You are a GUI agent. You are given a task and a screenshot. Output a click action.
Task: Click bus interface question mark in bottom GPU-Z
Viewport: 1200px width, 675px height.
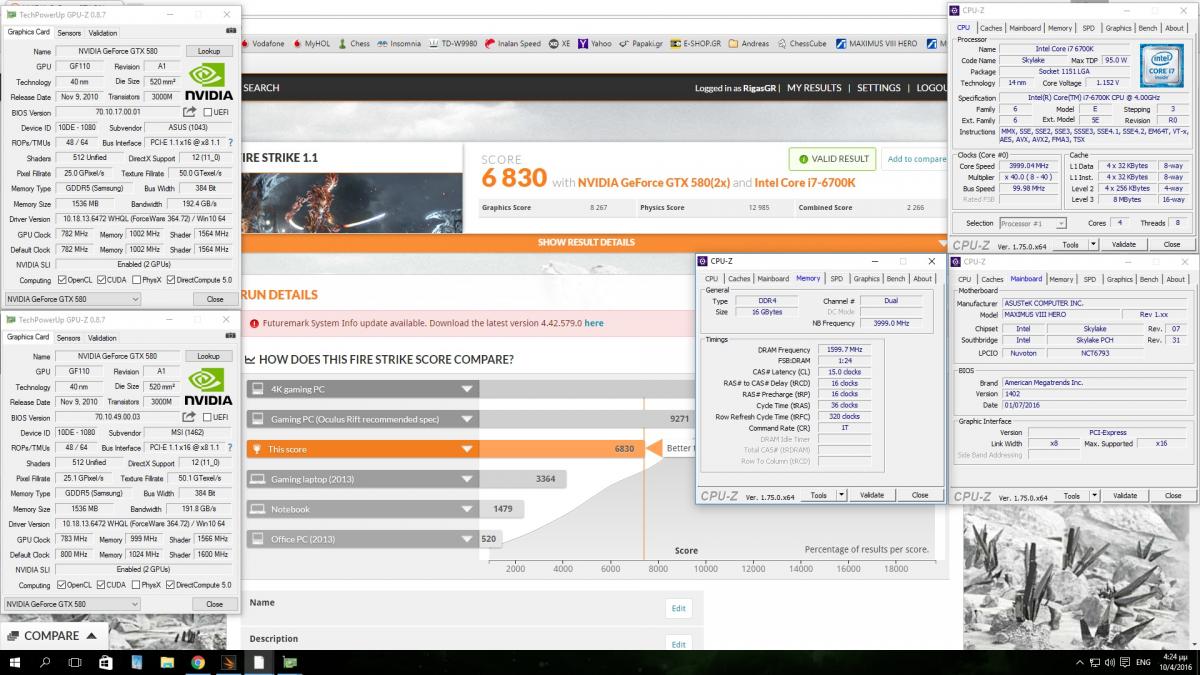[x=231, y=447]
